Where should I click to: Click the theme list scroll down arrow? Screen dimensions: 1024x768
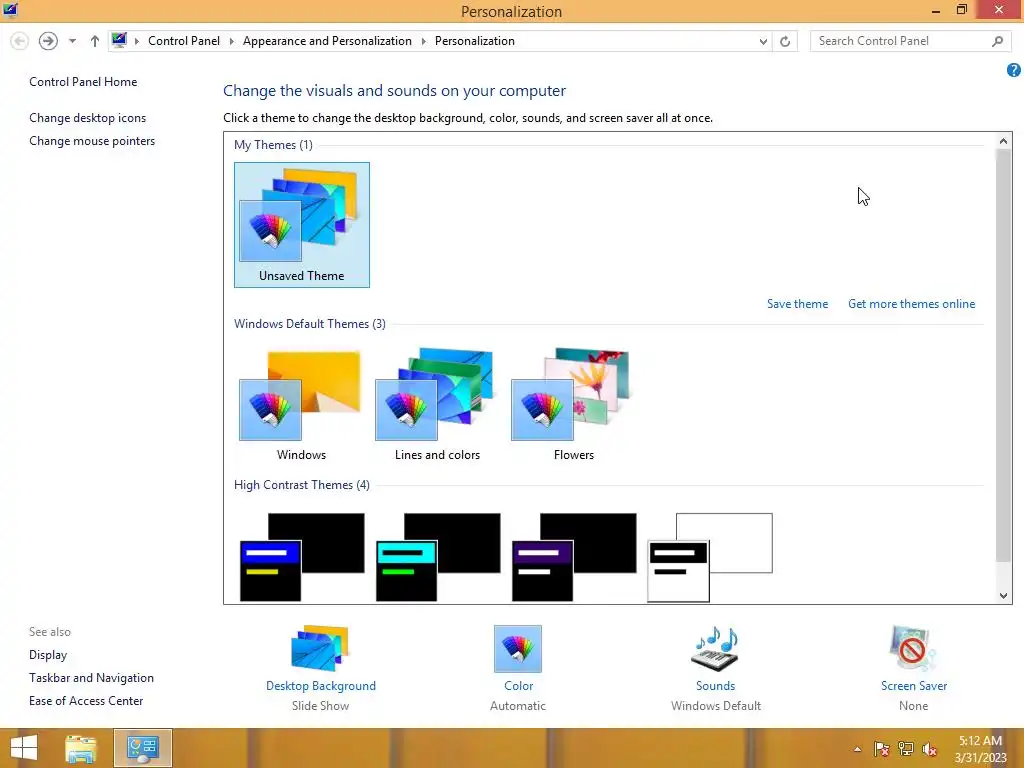(1003, 595)
